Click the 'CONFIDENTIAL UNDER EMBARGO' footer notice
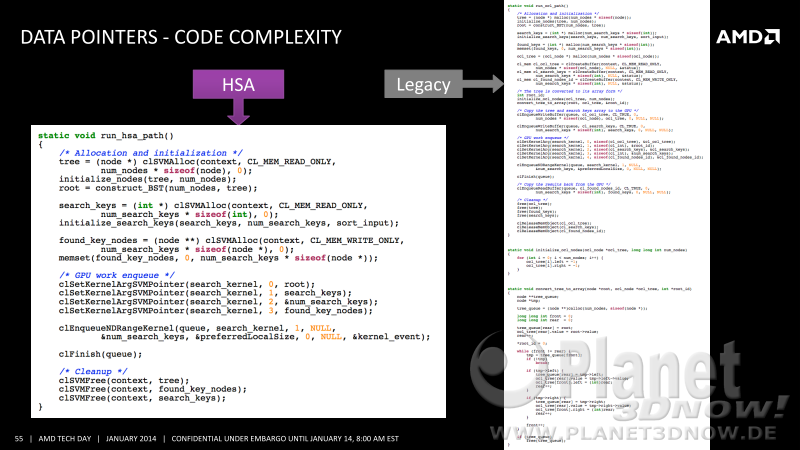800x450 pixels. [x=285, y=439]
